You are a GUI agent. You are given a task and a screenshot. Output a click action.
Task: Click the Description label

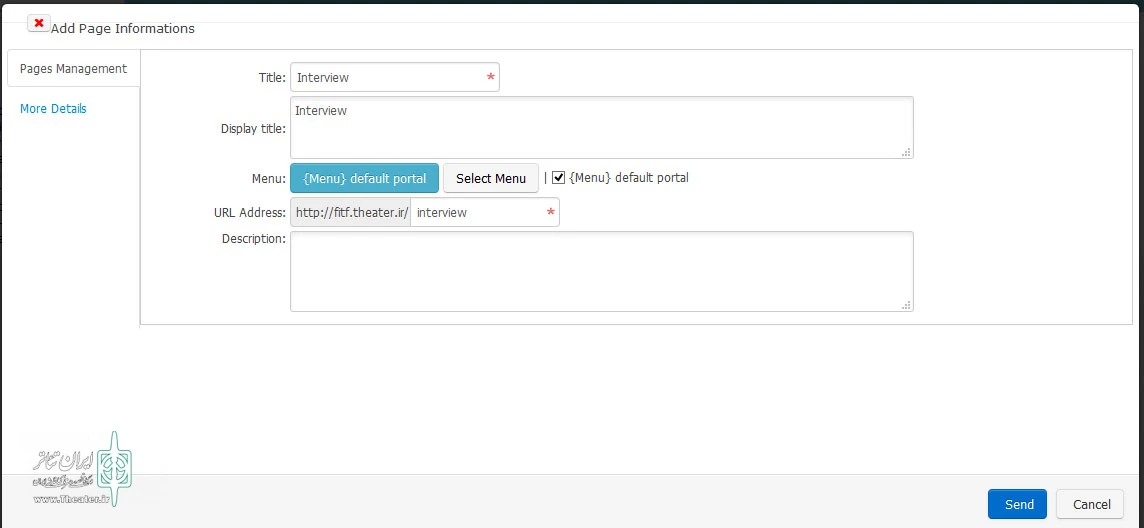coord(253,238)
